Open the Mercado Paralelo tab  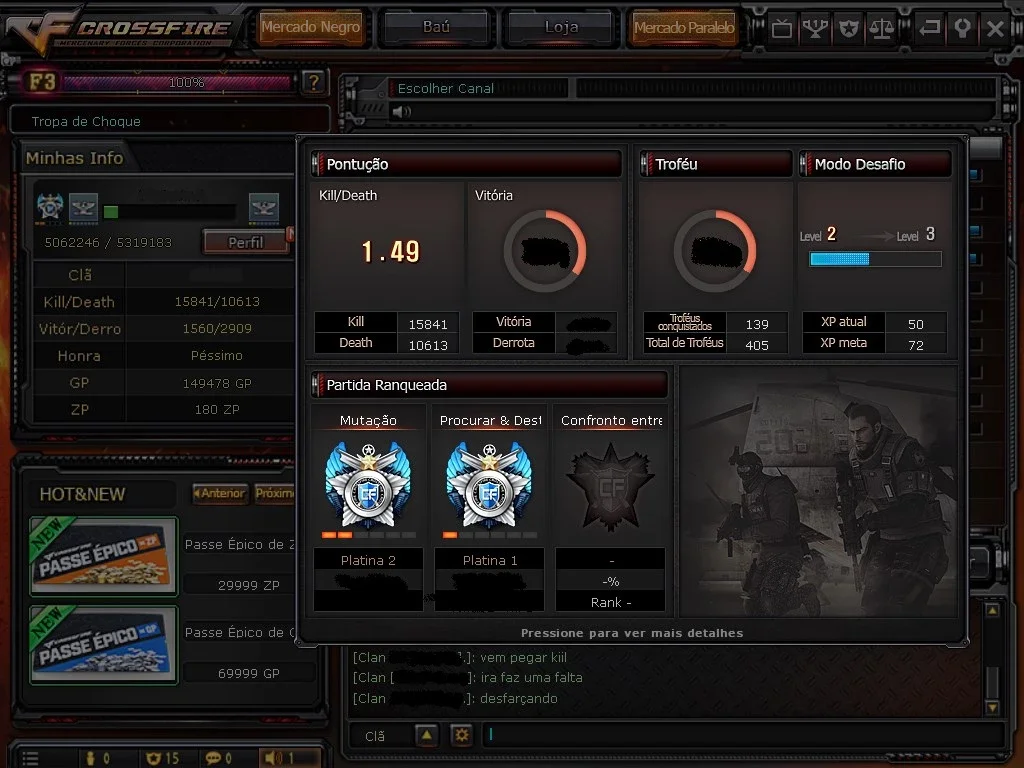pos(684,27)
